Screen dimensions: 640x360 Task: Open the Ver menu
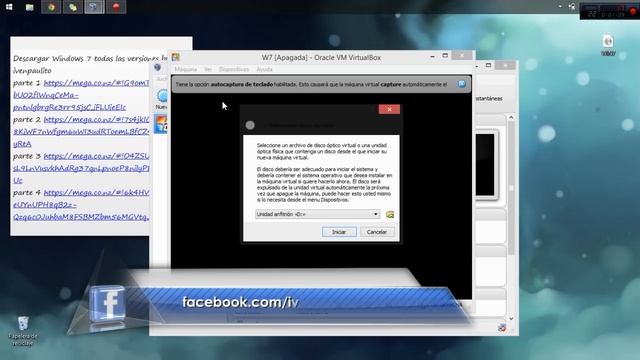pos(208,69)
